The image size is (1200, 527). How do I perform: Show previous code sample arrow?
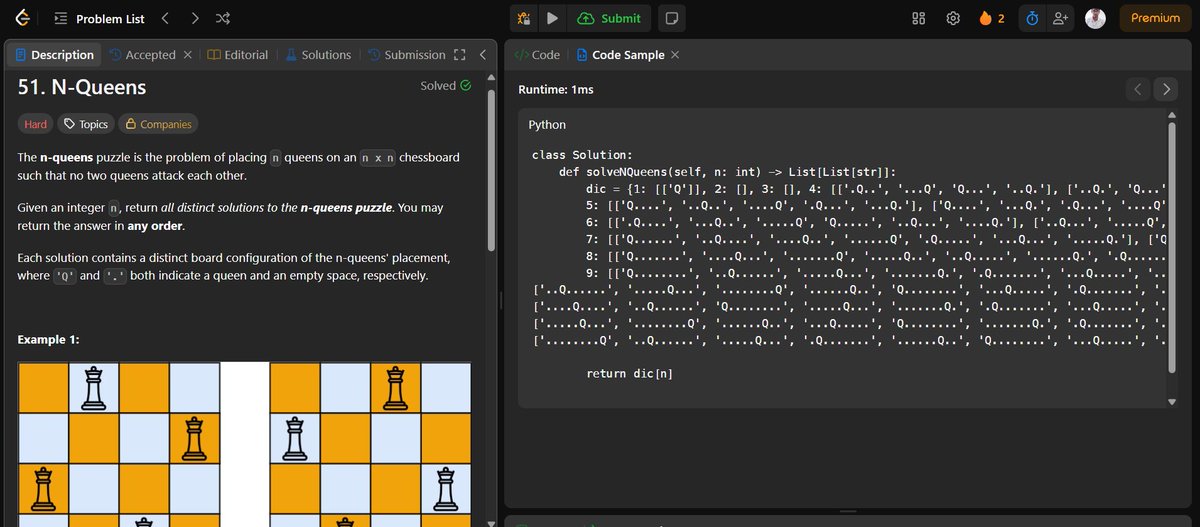pos(1138,89)
